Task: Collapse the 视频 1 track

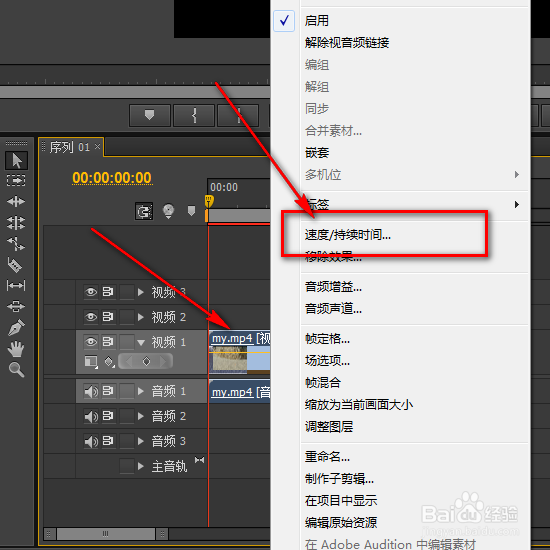Action: 141,342
